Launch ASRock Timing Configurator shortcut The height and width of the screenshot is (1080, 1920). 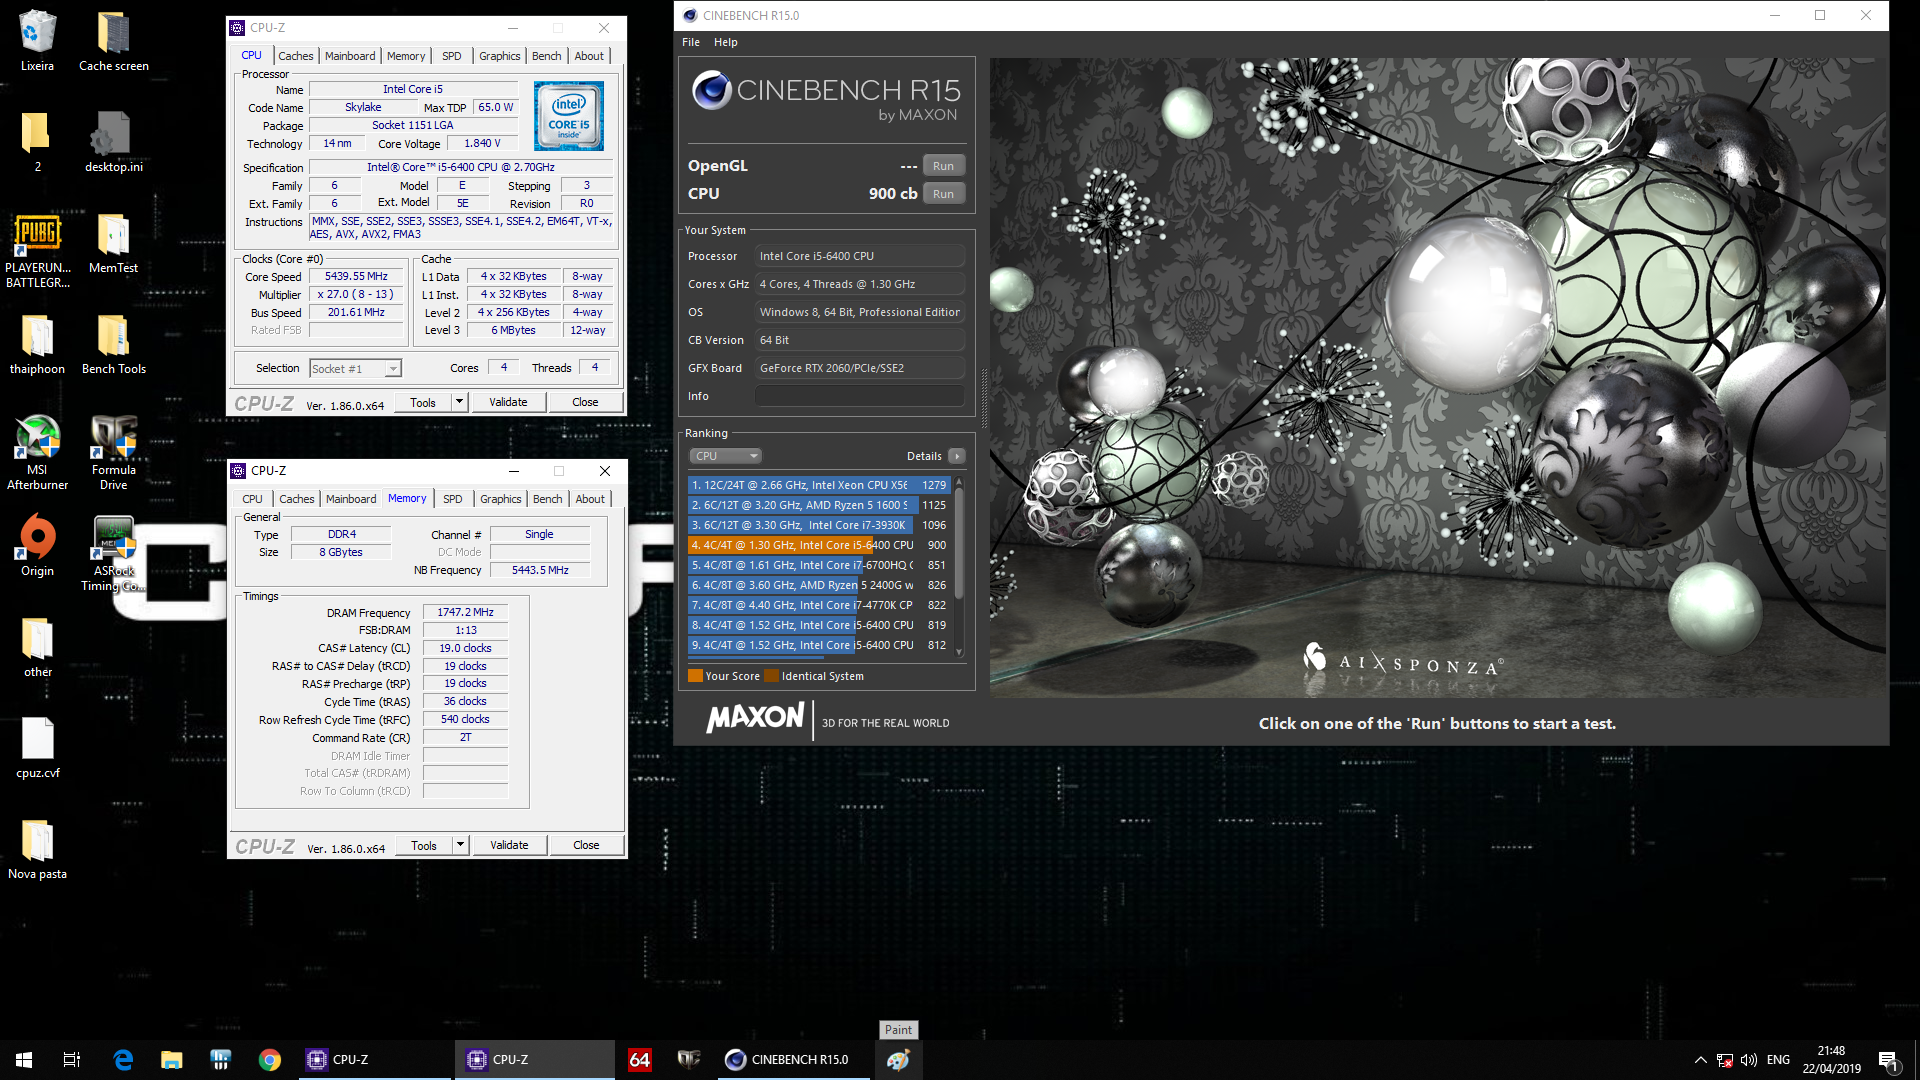[x=114, y=554]
